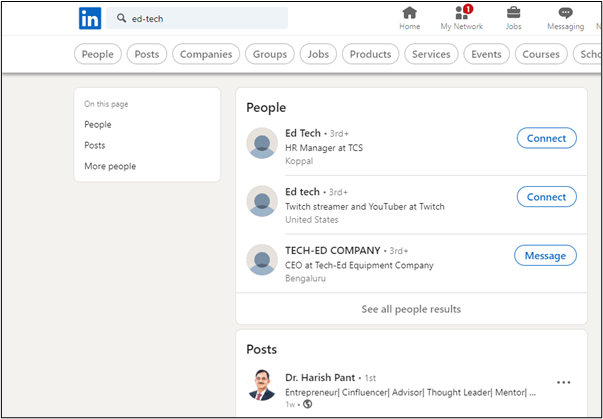The image size is (603, 419).
Task: Filter results by Products
Action: pyautogui.click(x=370, y=54)
